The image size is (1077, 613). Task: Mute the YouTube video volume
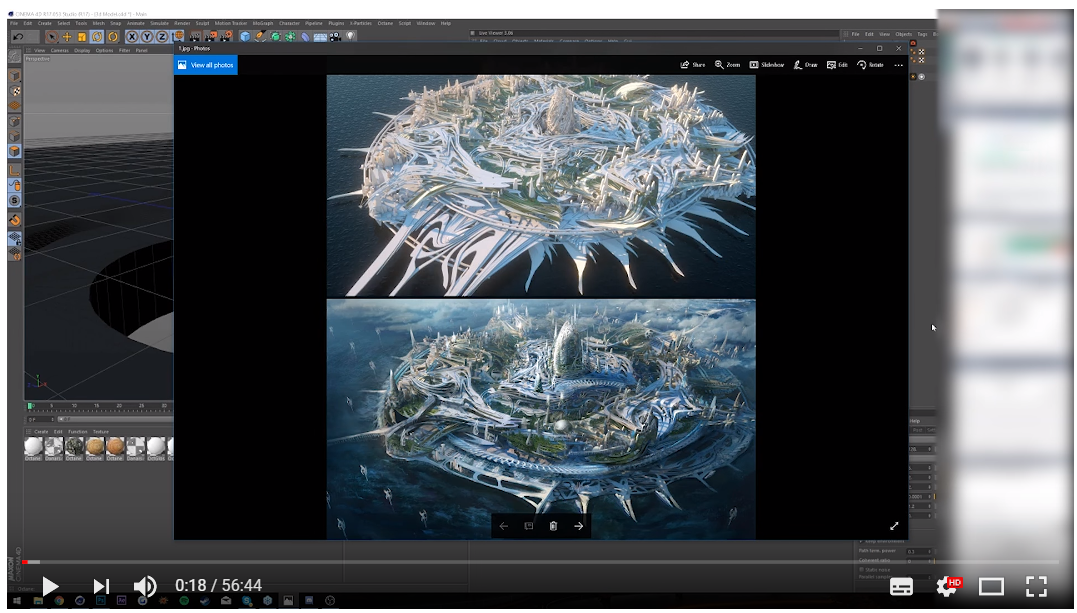point(145,586)
